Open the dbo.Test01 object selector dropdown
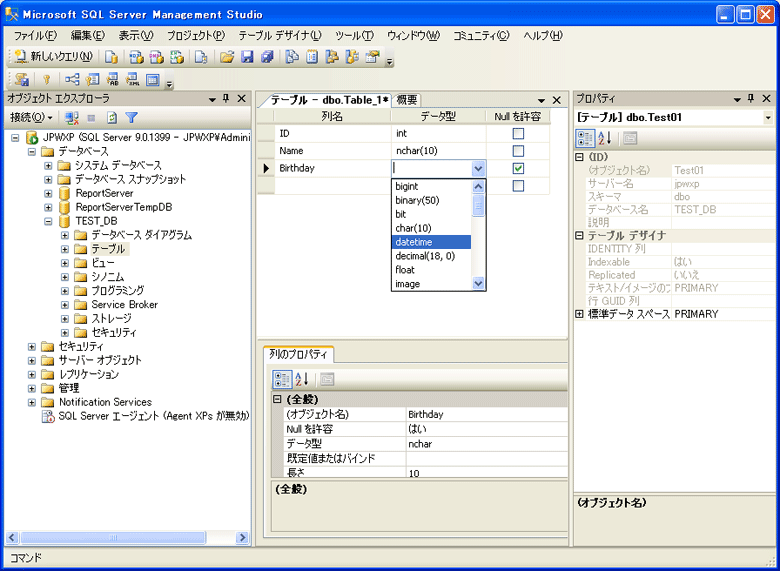Image resolution: width=780 pixels, height=571 pixels. (769, 118)
